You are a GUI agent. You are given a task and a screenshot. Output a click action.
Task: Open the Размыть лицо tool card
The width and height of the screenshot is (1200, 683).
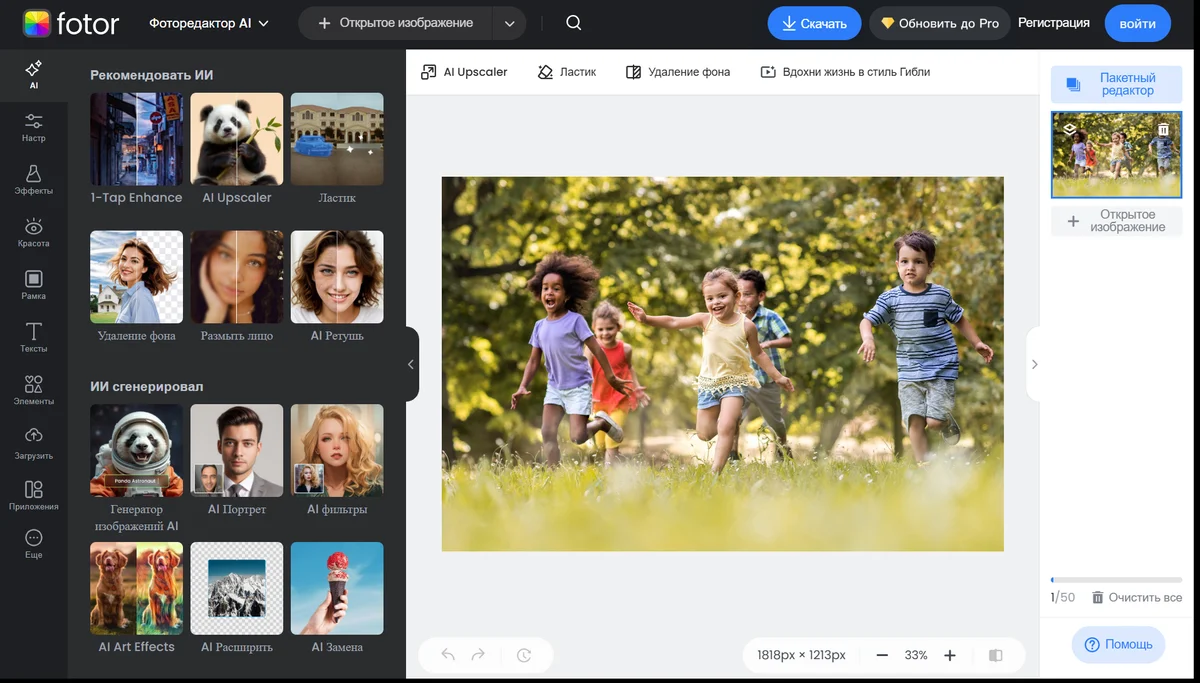pos(237,287)
